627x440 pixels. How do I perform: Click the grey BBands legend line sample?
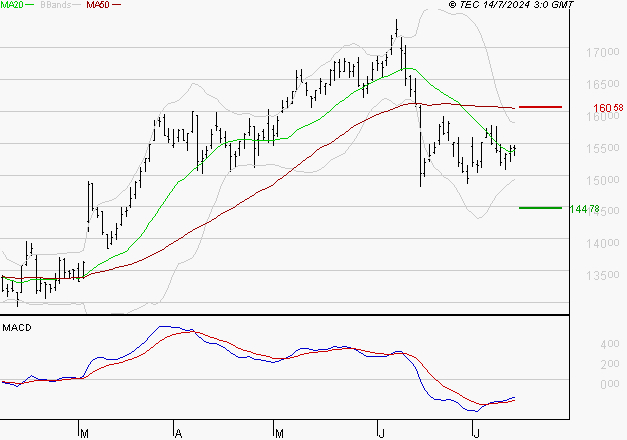[77, 5]
